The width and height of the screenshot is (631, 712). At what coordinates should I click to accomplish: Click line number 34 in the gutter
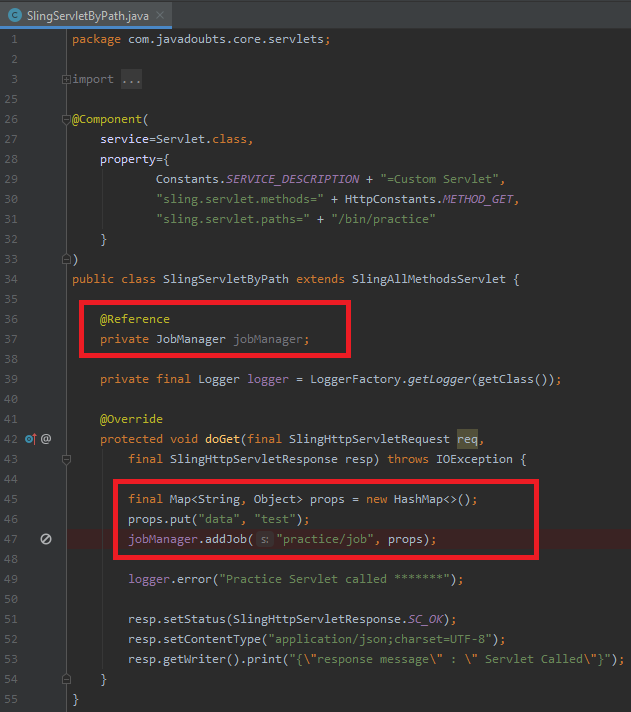click(x=11, y=279)
